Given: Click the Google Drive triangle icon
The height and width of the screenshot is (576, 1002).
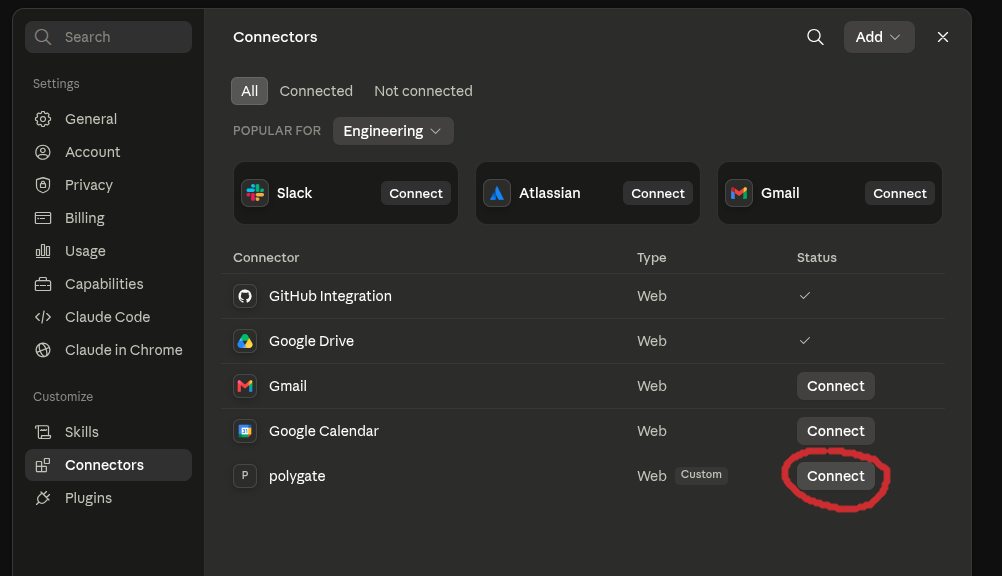Looking at the screenshot, I should pyautogui.click(x=245, y=341).
